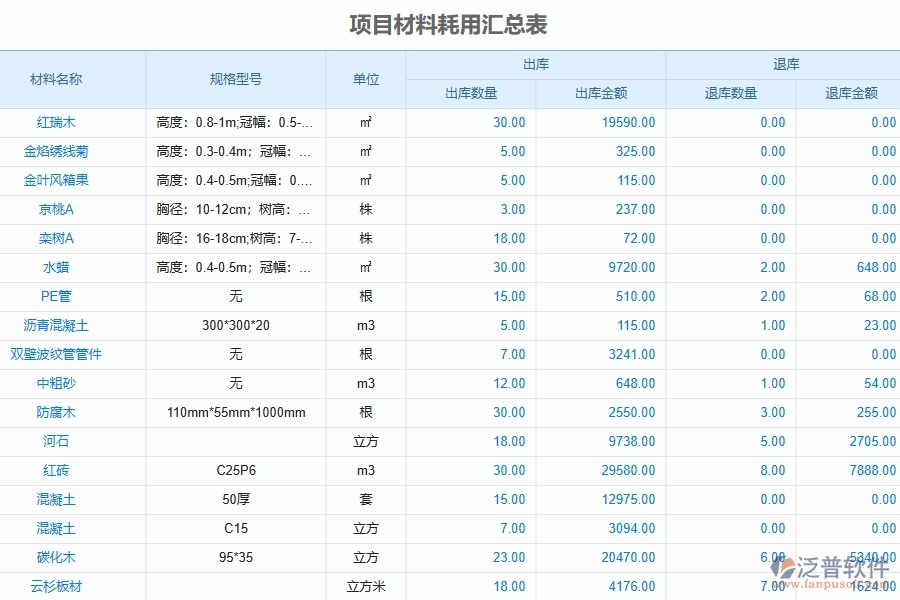Image resolution: width=900 pixels, height=600 pixels.
Task: Click the 出库 group header
Action: pyautogui.click(x=535, y=64)
